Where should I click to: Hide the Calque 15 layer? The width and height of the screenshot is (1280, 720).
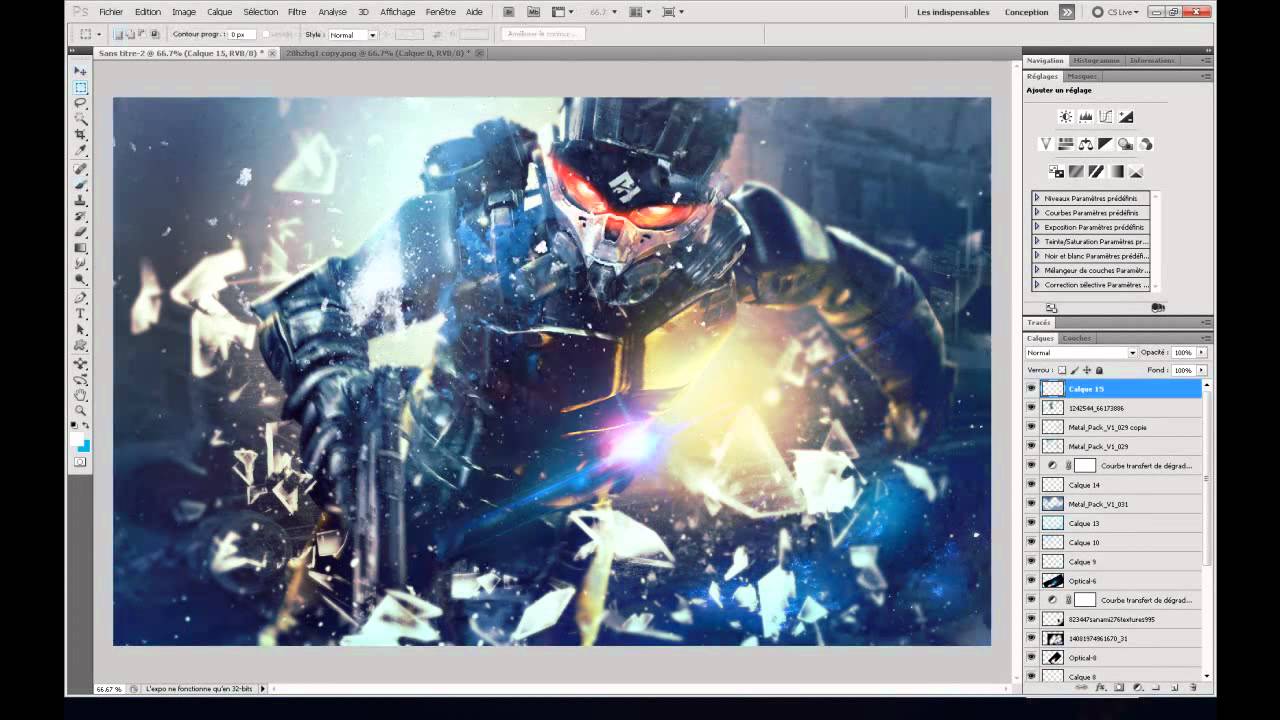click(x=1031, y=389)
